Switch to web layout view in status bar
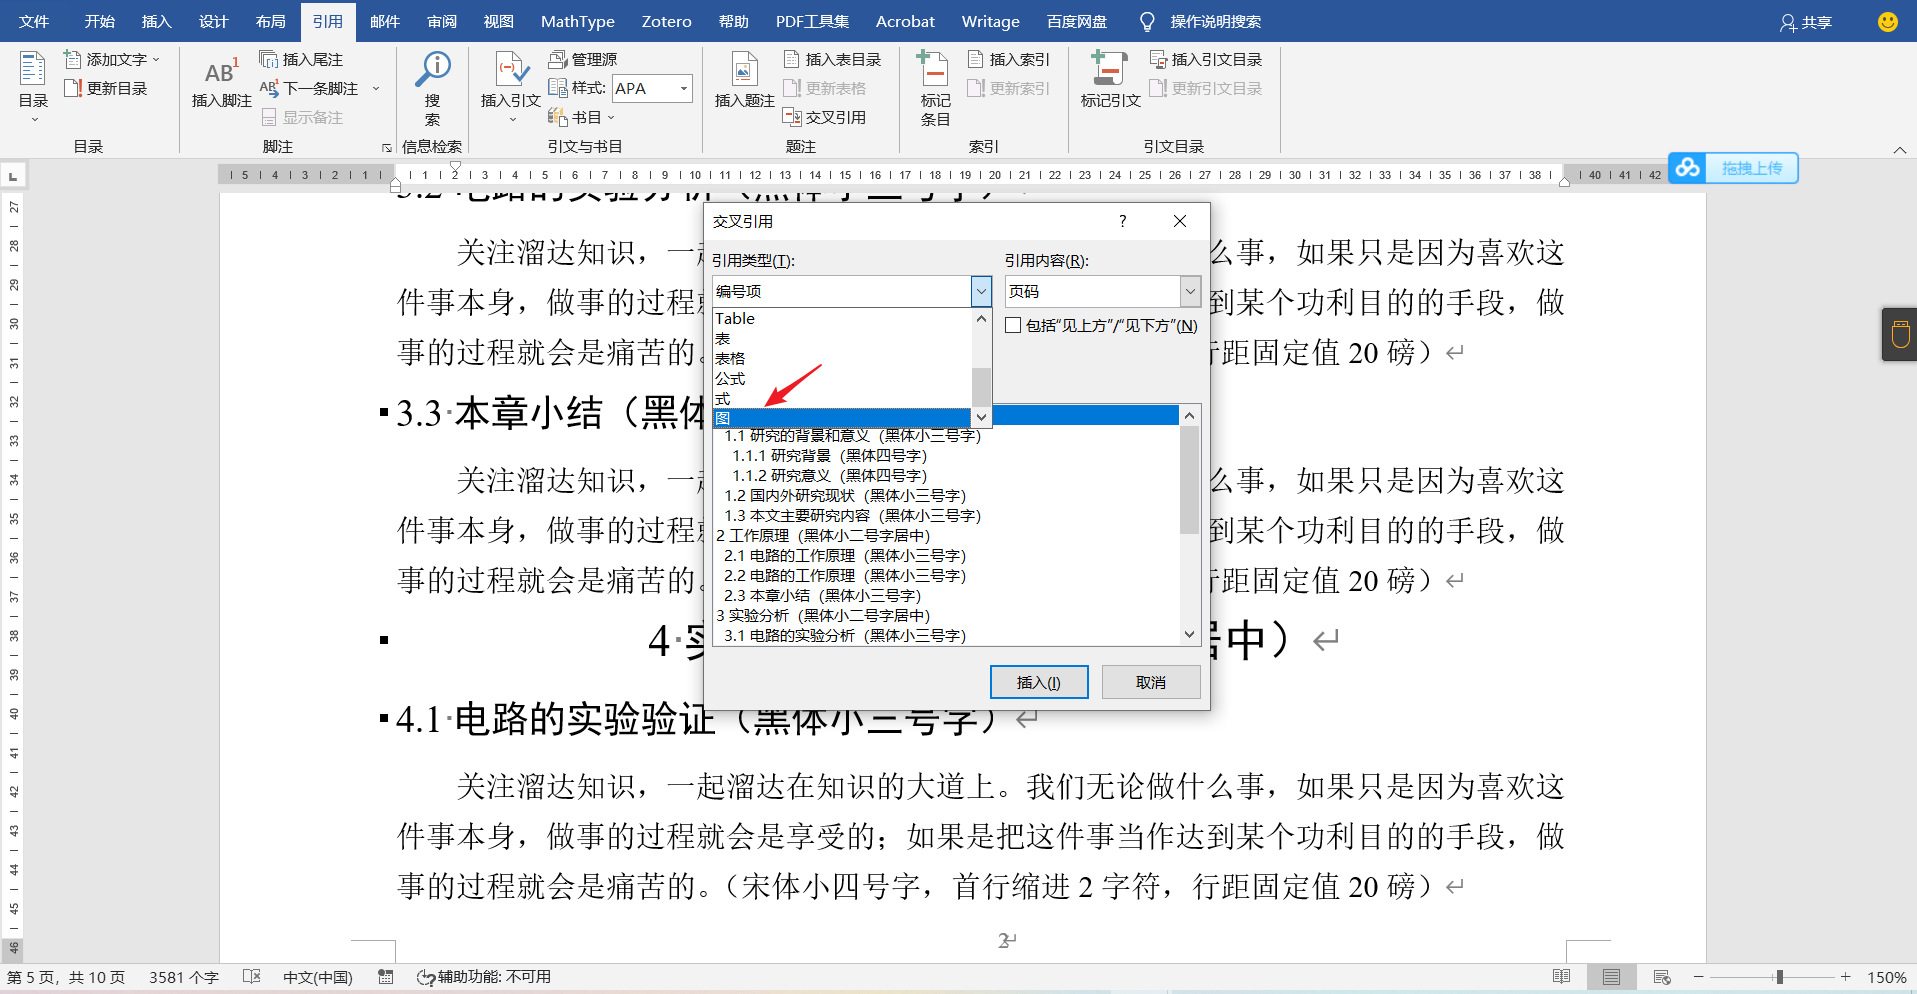 pyautogui.click(x=1662, y=977)
